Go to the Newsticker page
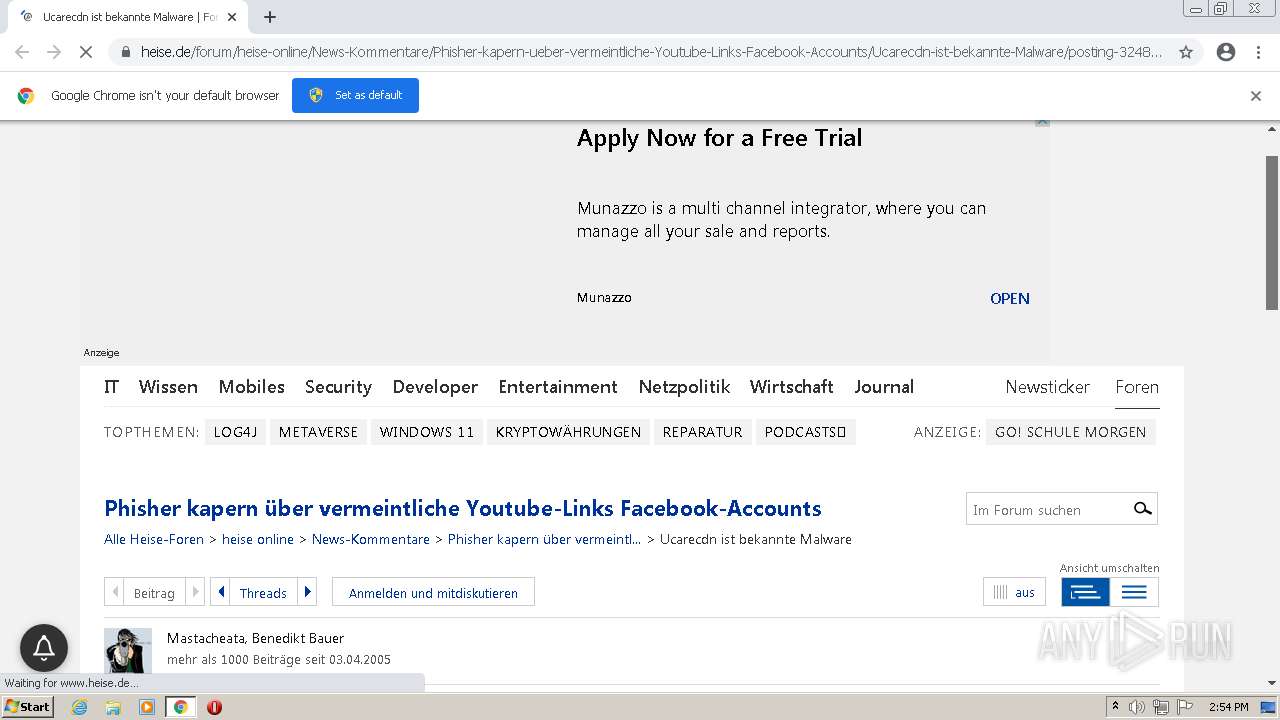This screenshot has width=1280, height=720. pyautogui.click(x=1048, y=387)
